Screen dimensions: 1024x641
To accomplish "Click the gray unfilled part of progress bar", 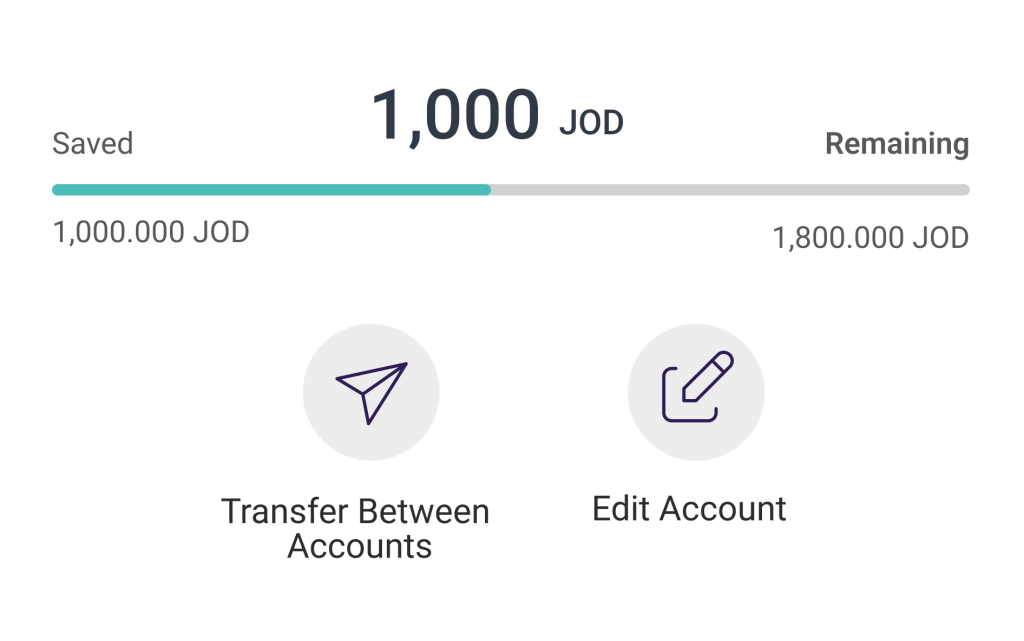I will 730,190.
